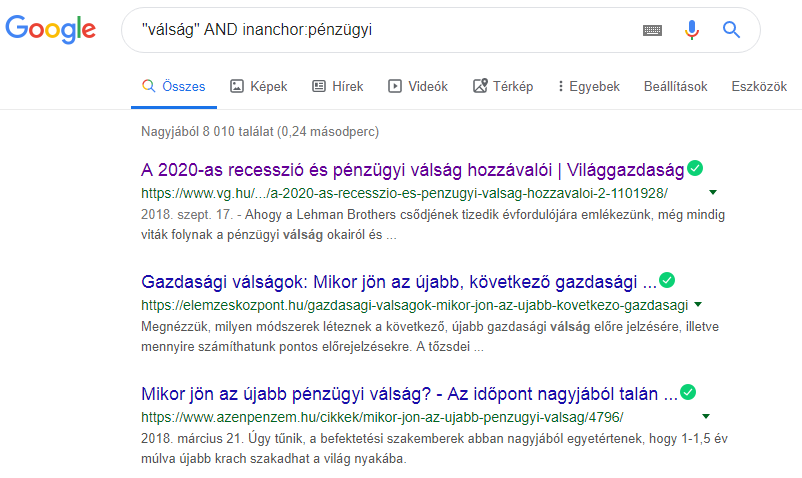Switch to the Képek tab
The image size is (802, 478).
click(259, 86)
